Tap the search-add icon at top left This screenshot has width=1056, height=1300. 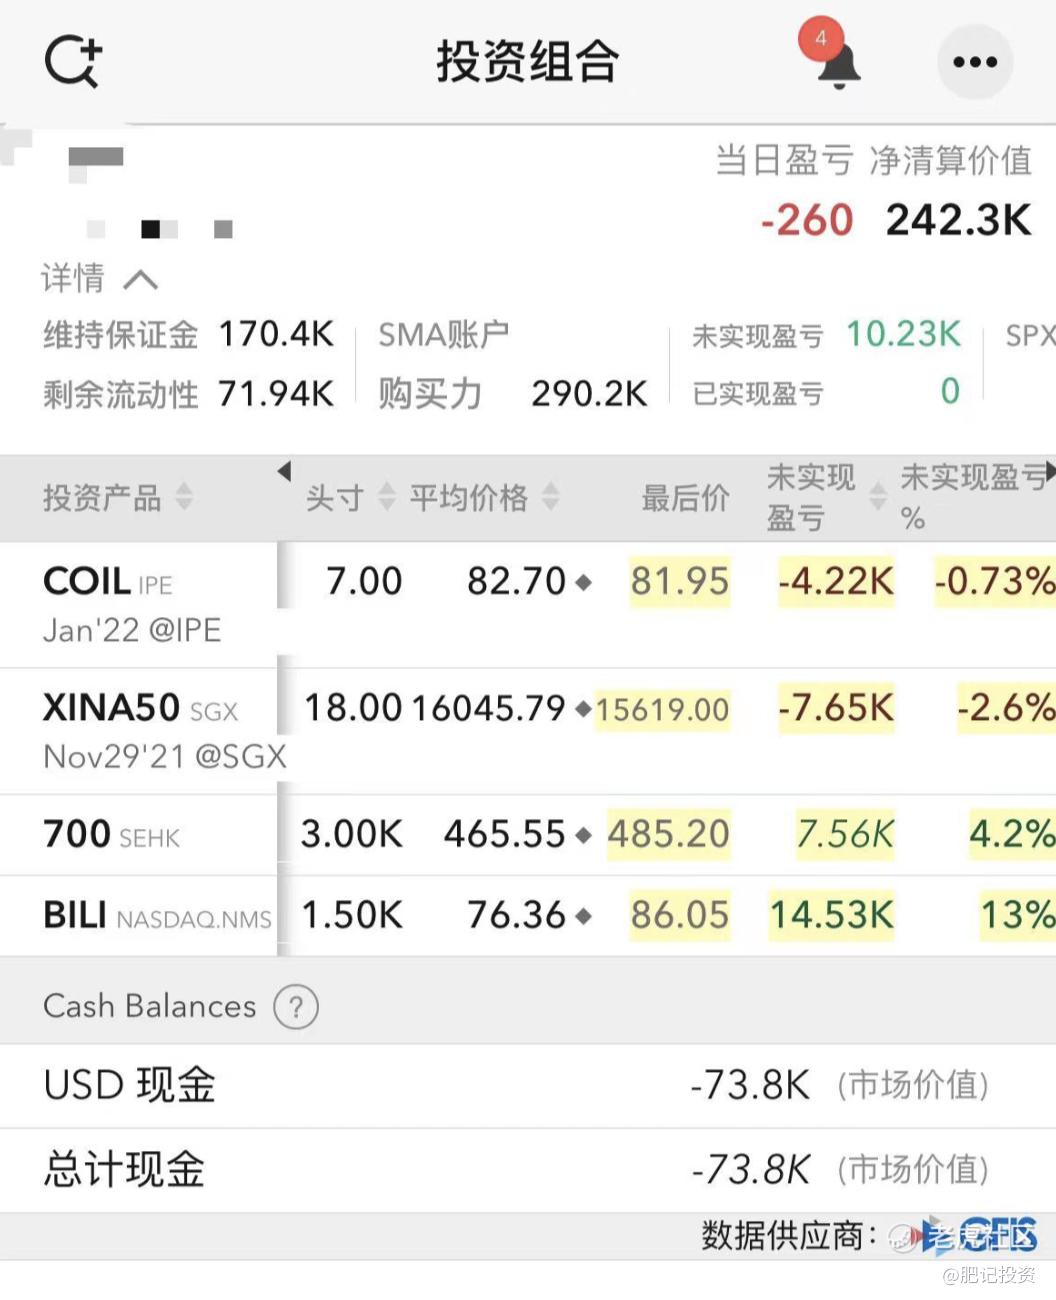pos(73,62)
